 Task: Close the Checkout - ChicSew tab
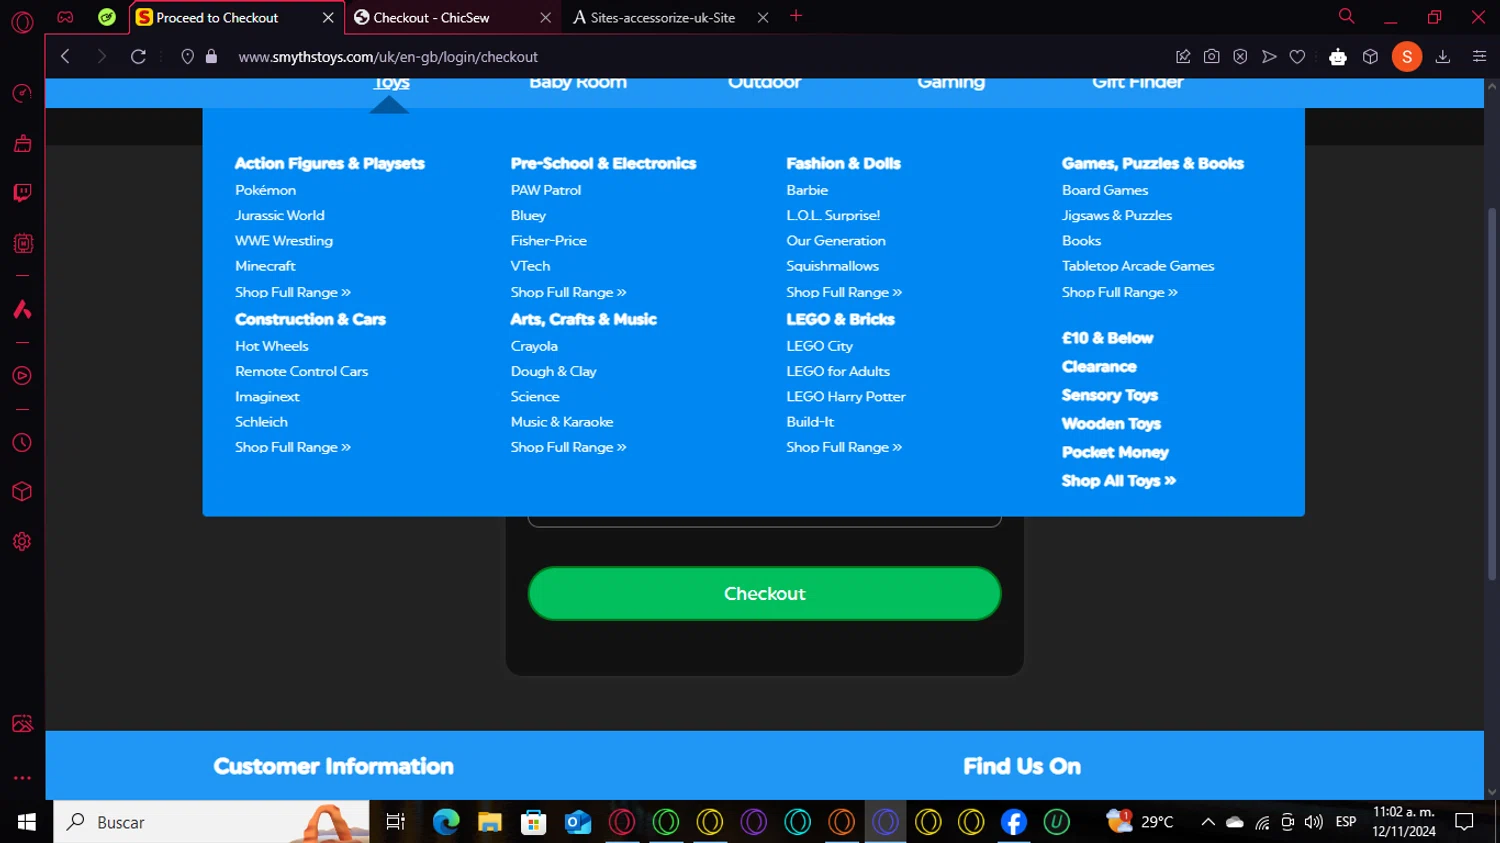[x=545, y=17]
